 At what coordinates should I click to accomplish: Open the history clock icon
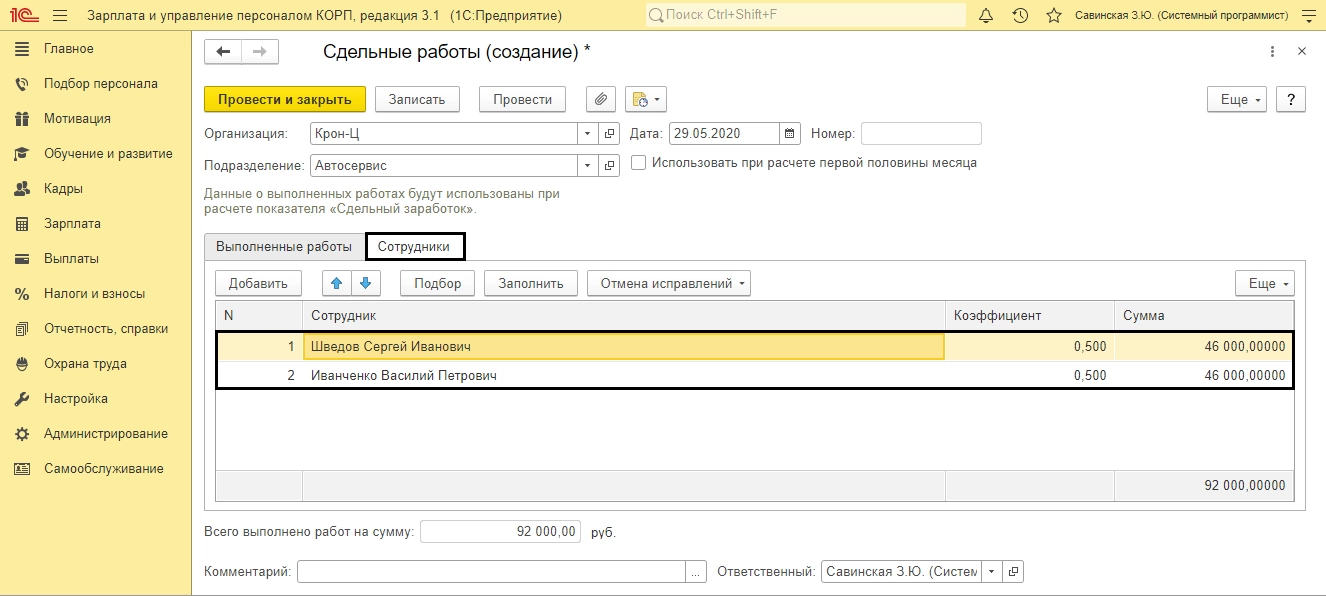pyautogui.click(x=1020, y=16)
